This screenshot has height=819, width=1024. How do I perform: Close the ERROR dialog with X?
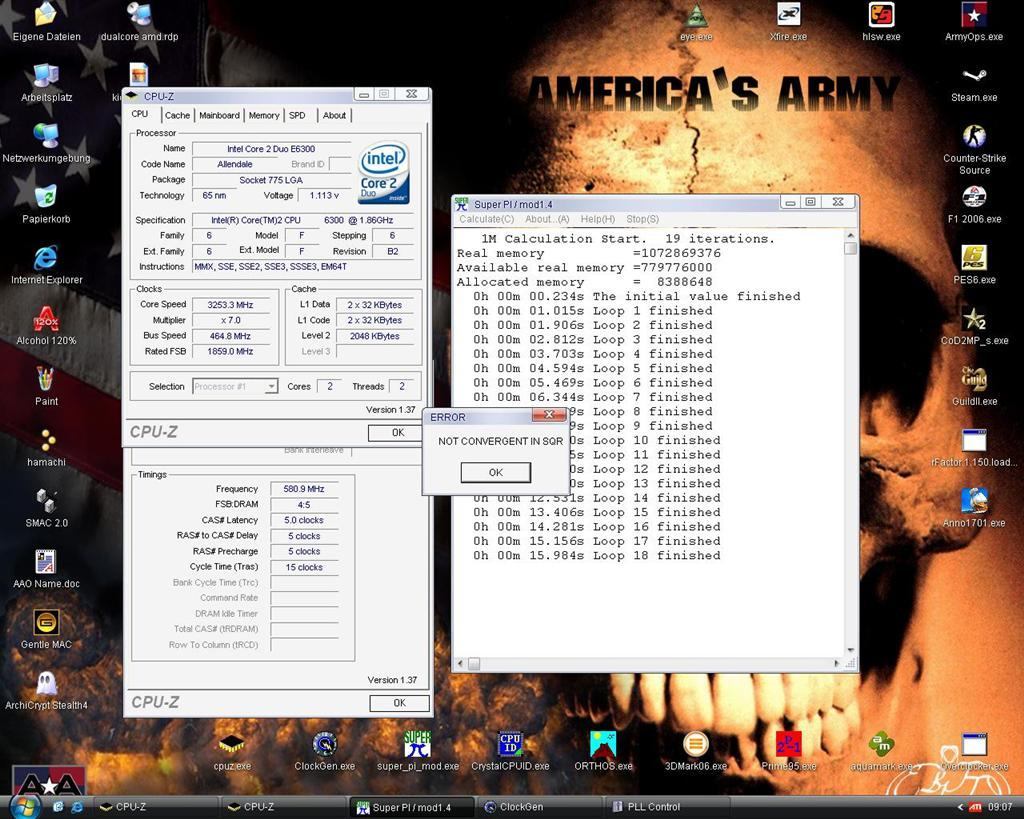click(x=549, y=415)
